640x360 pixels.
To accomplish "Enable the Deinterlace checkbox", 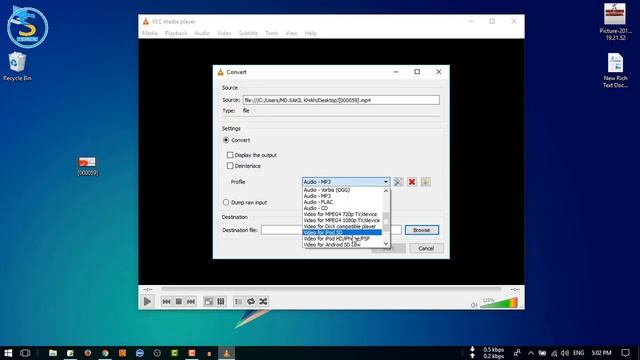I will click(x=230, y=166).
